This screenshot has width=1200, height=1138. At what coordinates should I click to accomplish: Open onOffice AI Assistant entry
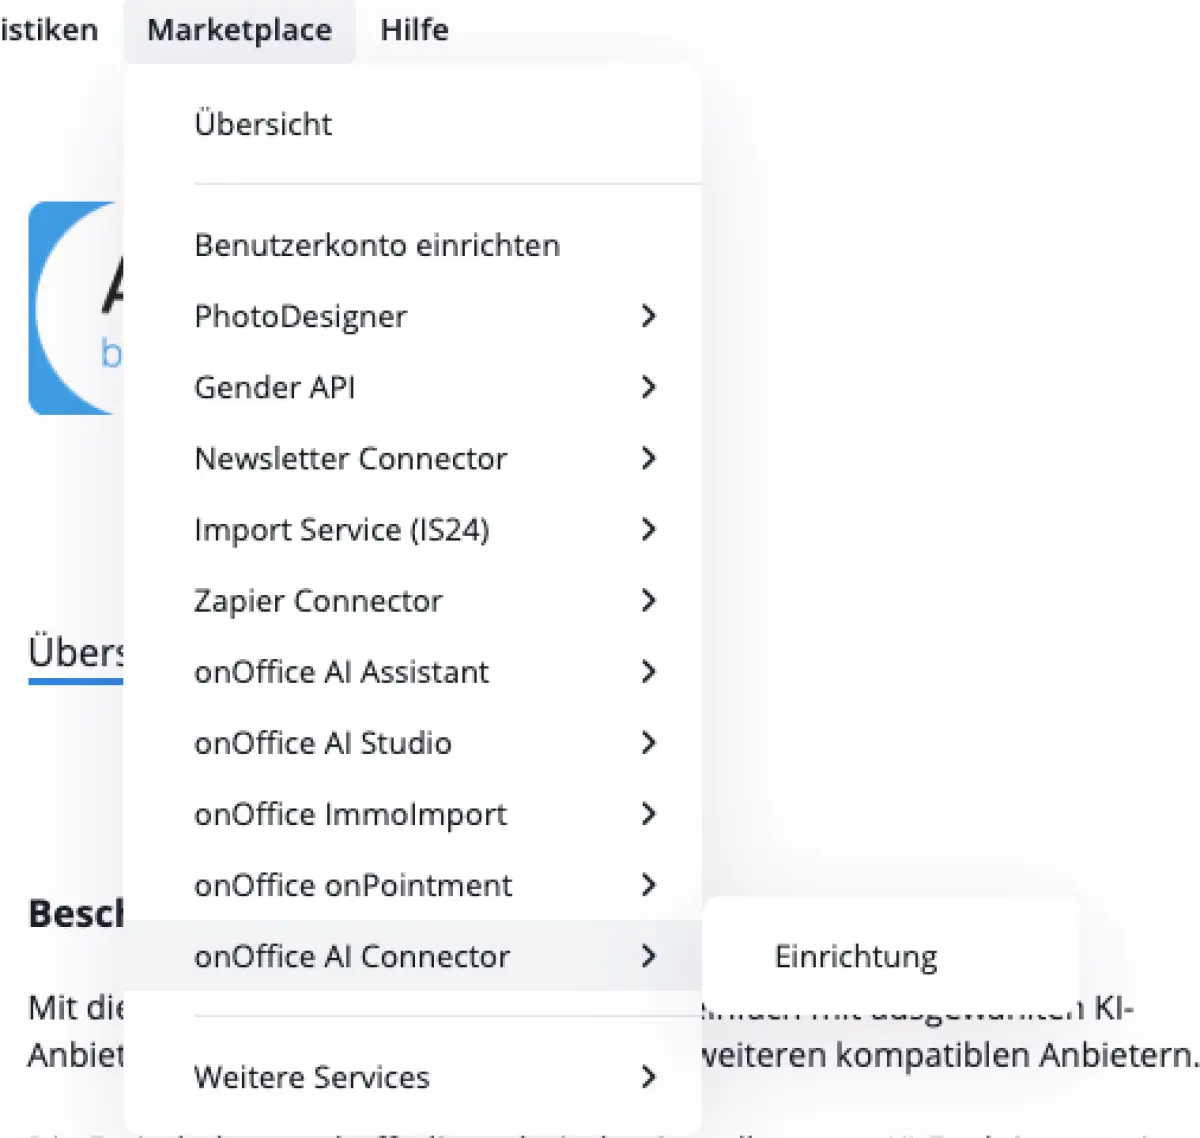(413, 671)
